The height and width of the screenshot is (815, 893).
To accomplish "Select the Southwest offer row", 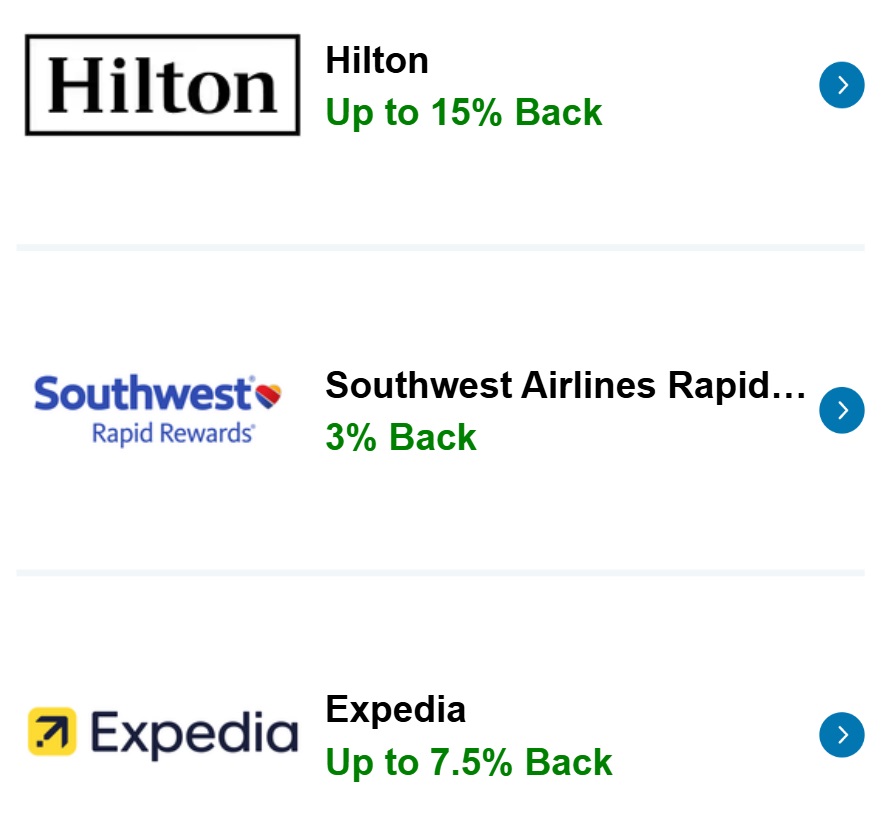I will click(x=446, y=410).
